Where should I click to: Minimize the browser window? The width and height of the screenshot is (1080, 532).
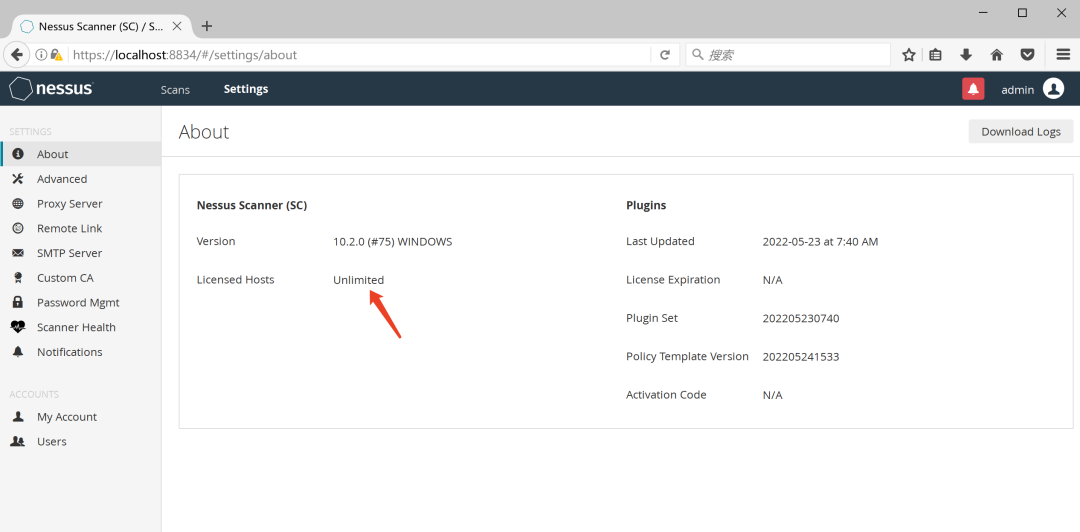[983, 12]
